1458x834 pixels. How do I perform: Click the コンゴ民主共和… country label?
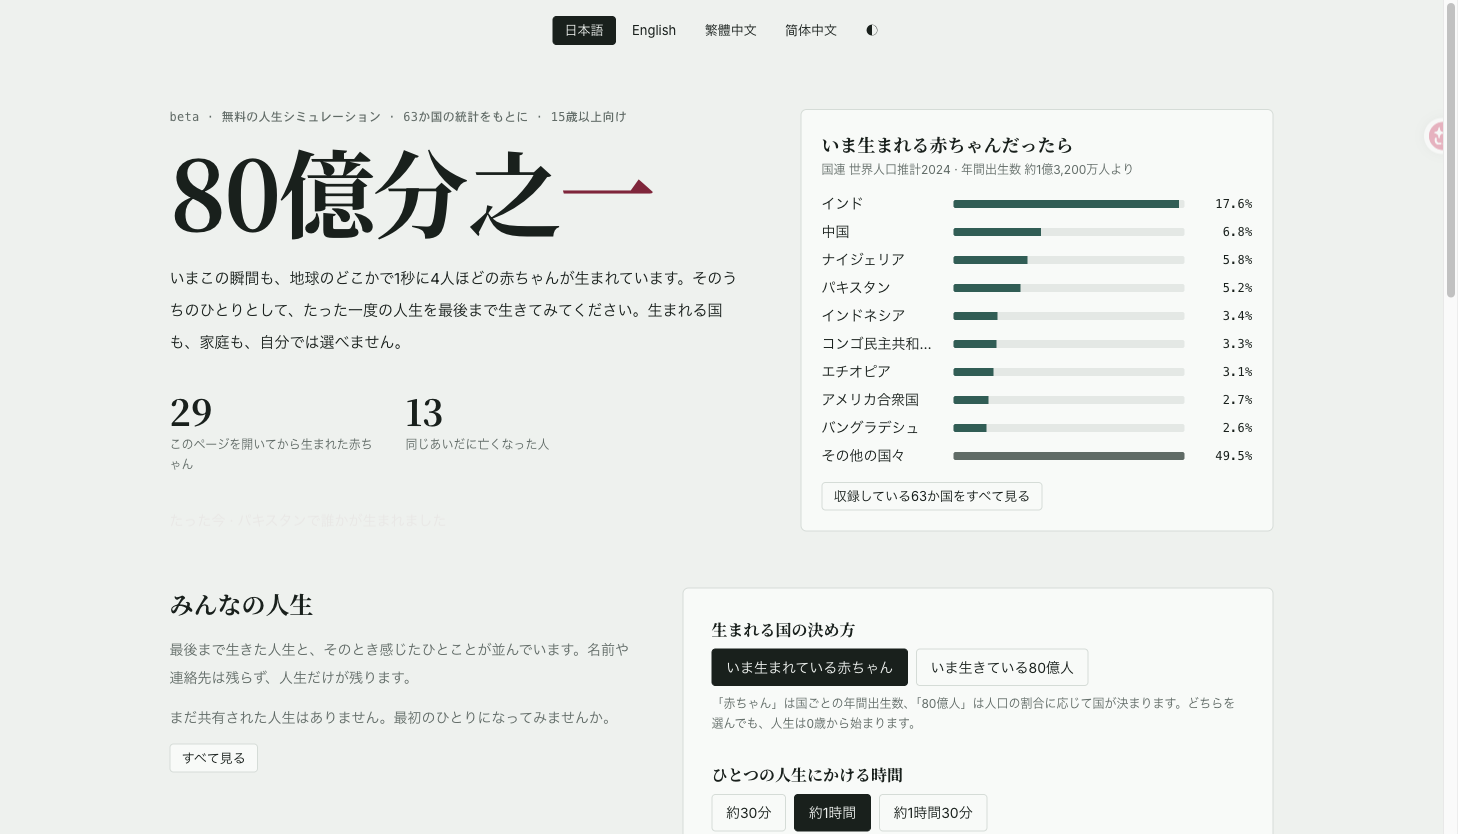[x=877, y=344]
